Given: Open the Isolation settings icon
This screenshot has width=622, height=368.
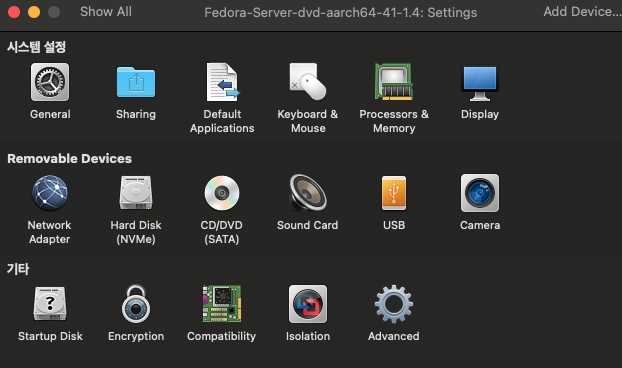Looking at the screenshot, I should 308,304.
